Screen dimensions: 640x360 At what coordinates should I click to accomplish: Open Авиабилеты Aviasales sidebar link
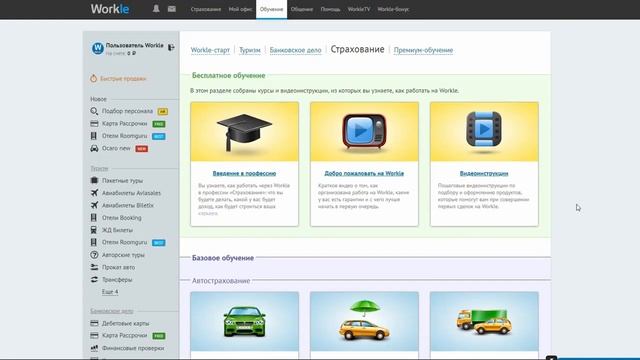coord(131,193)
